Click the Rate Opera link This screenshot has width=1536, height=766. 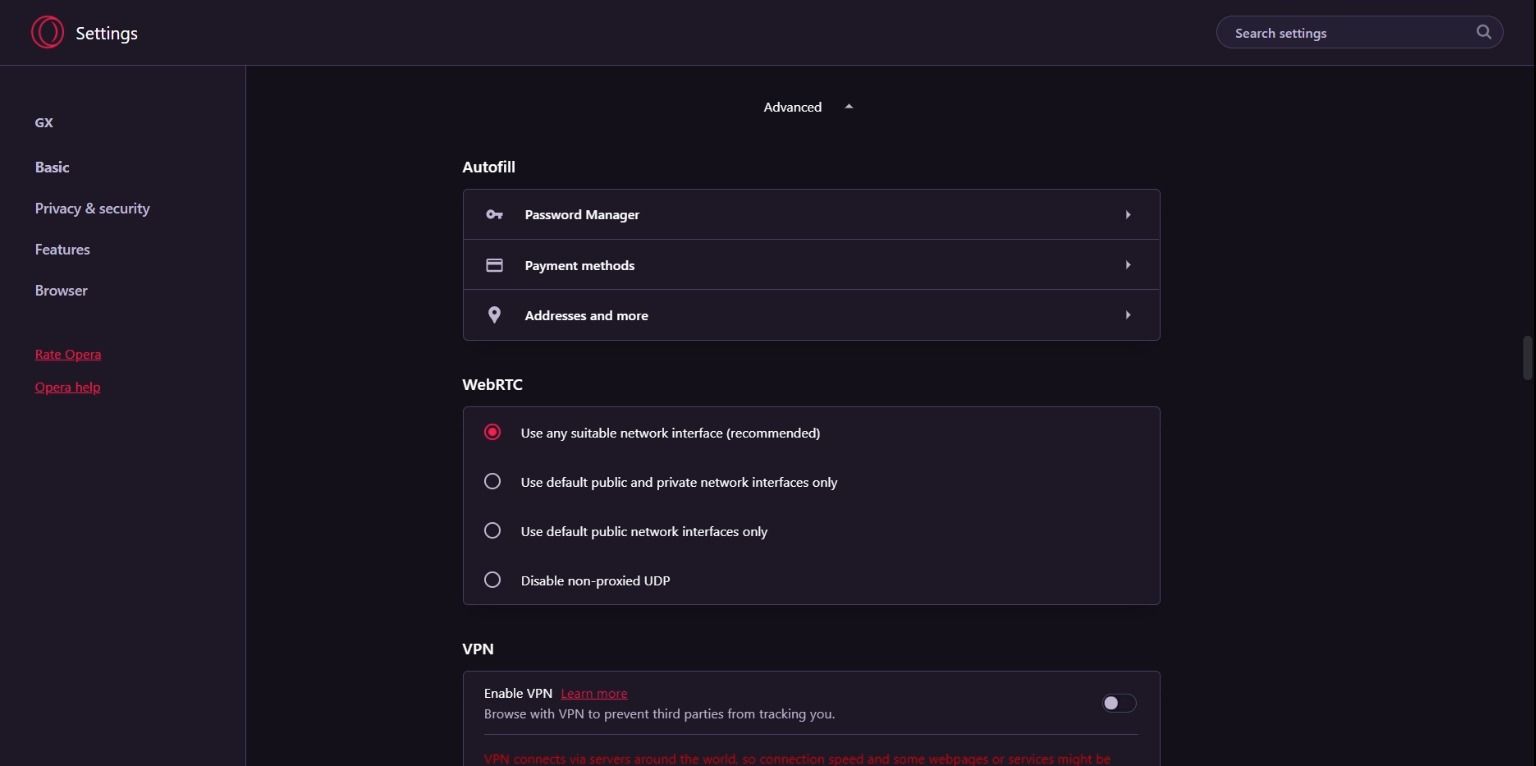click(68, 354)
